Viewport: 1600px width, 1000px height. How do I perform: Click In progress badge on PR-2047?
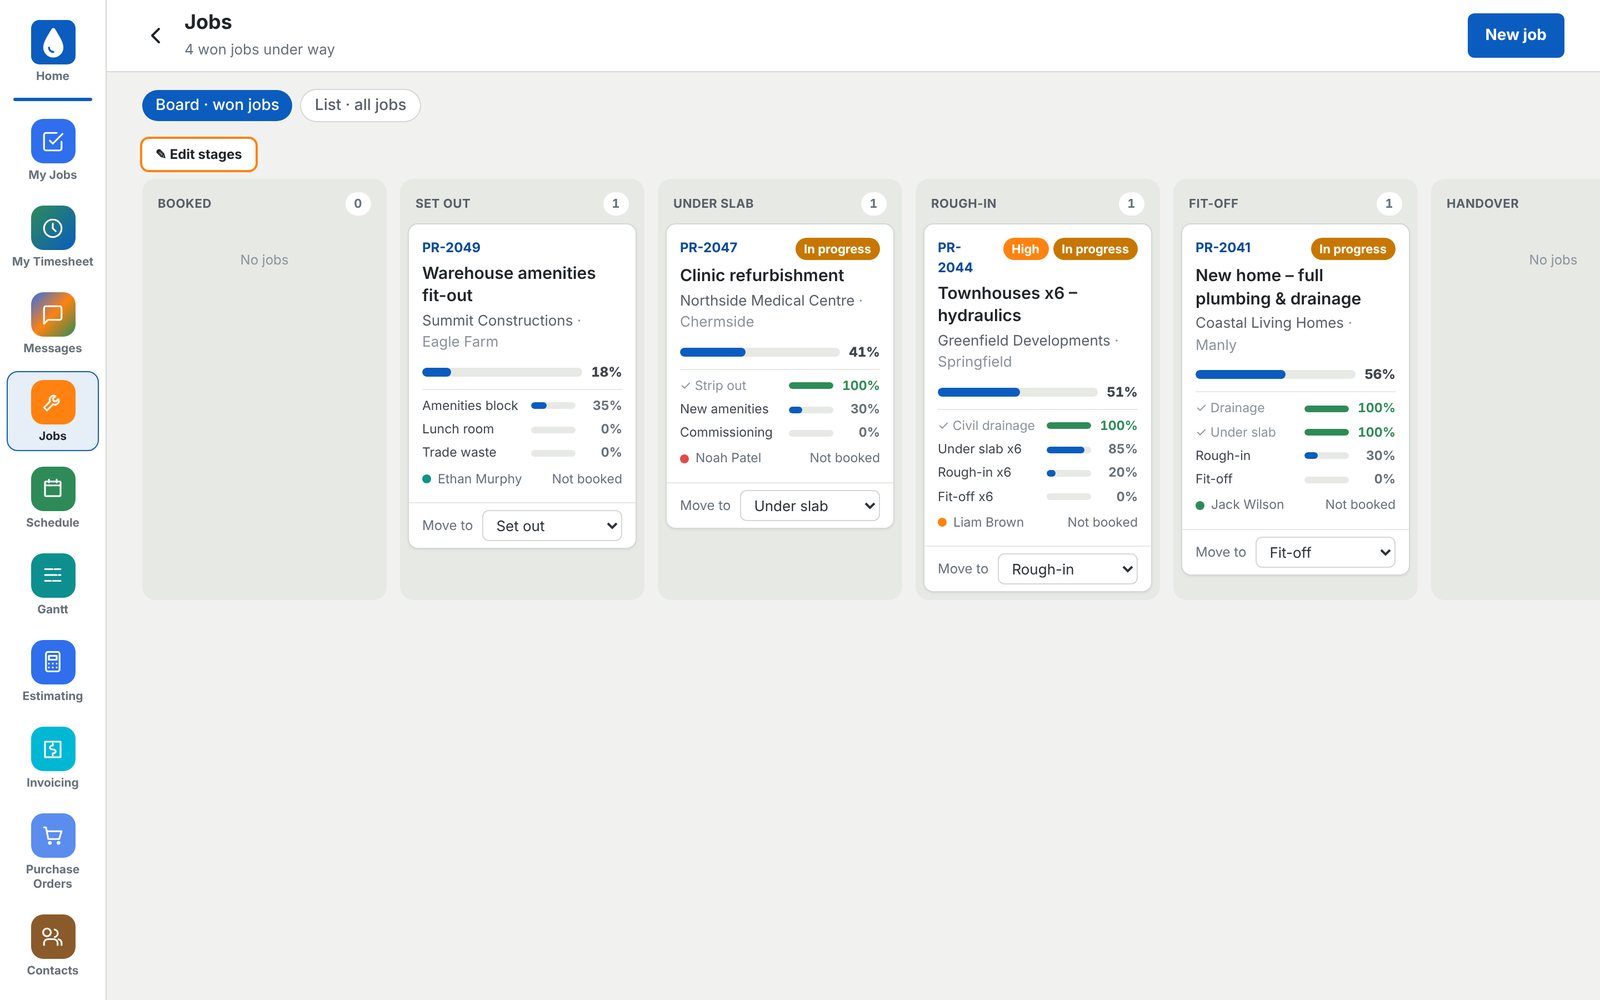click(x=837, y=249)
